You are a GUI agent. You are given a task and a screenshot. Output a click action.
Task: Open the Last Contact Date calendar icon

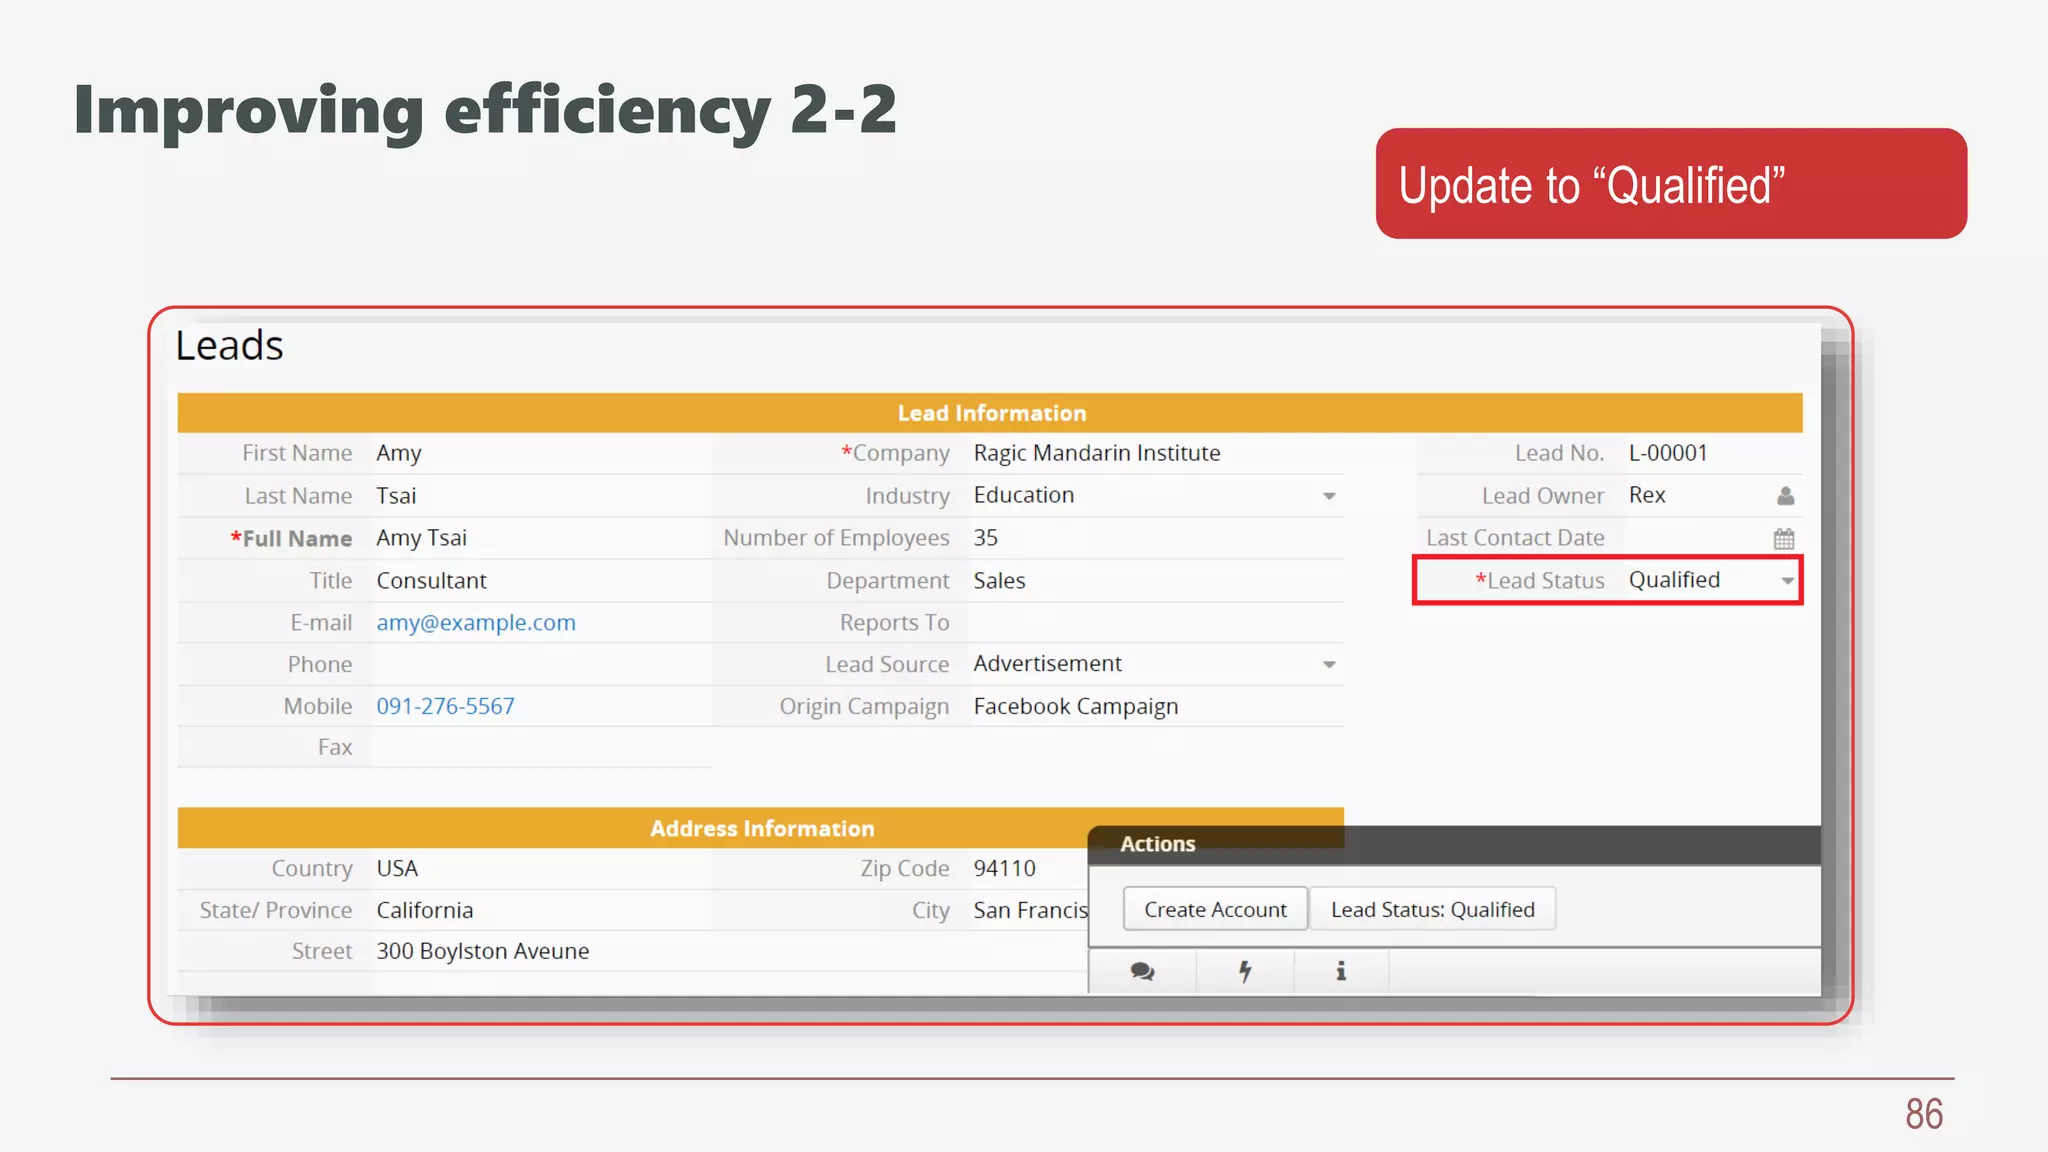[1784, 539]
